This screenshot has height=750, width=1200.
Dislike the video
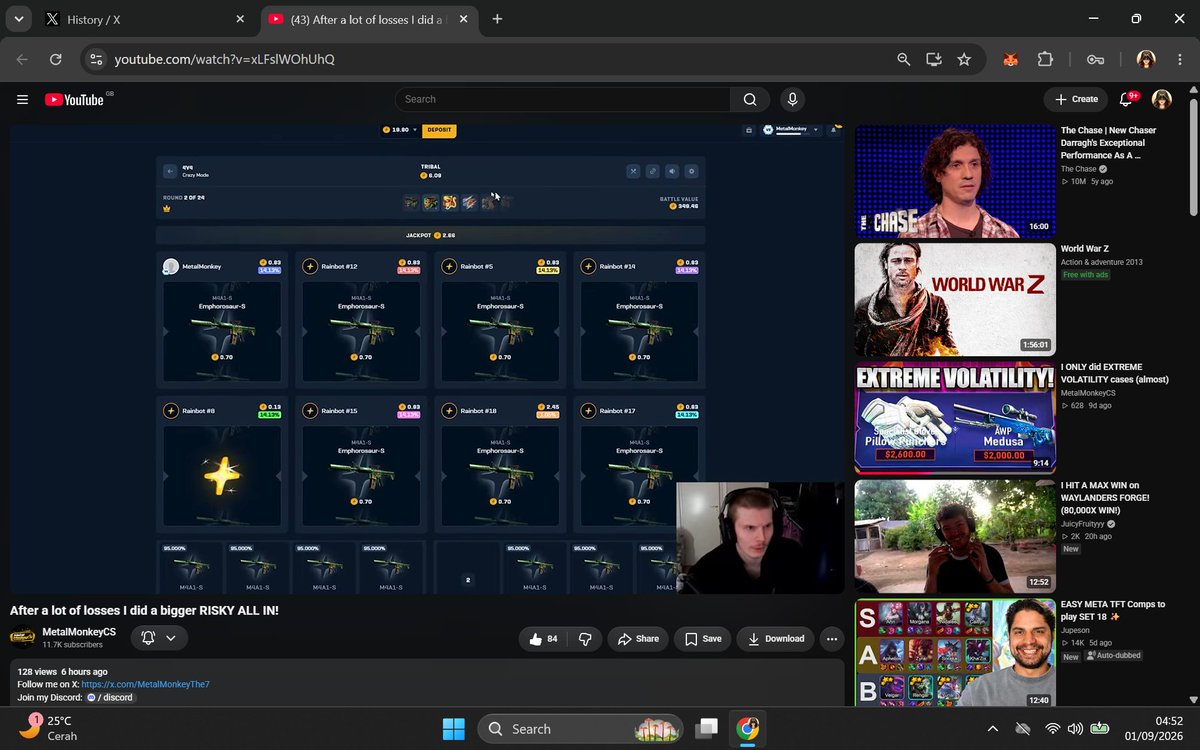click(x=586, y=639)
